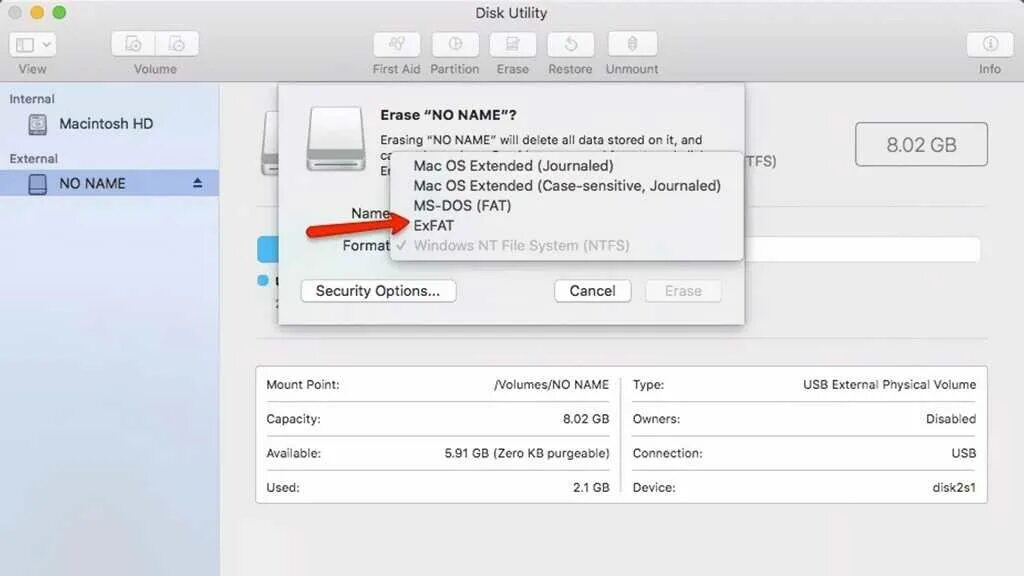The width and height of the screenshot is (1024, 576).
Task: Open the Partition tool icon
Action: [x=455, y=44]
